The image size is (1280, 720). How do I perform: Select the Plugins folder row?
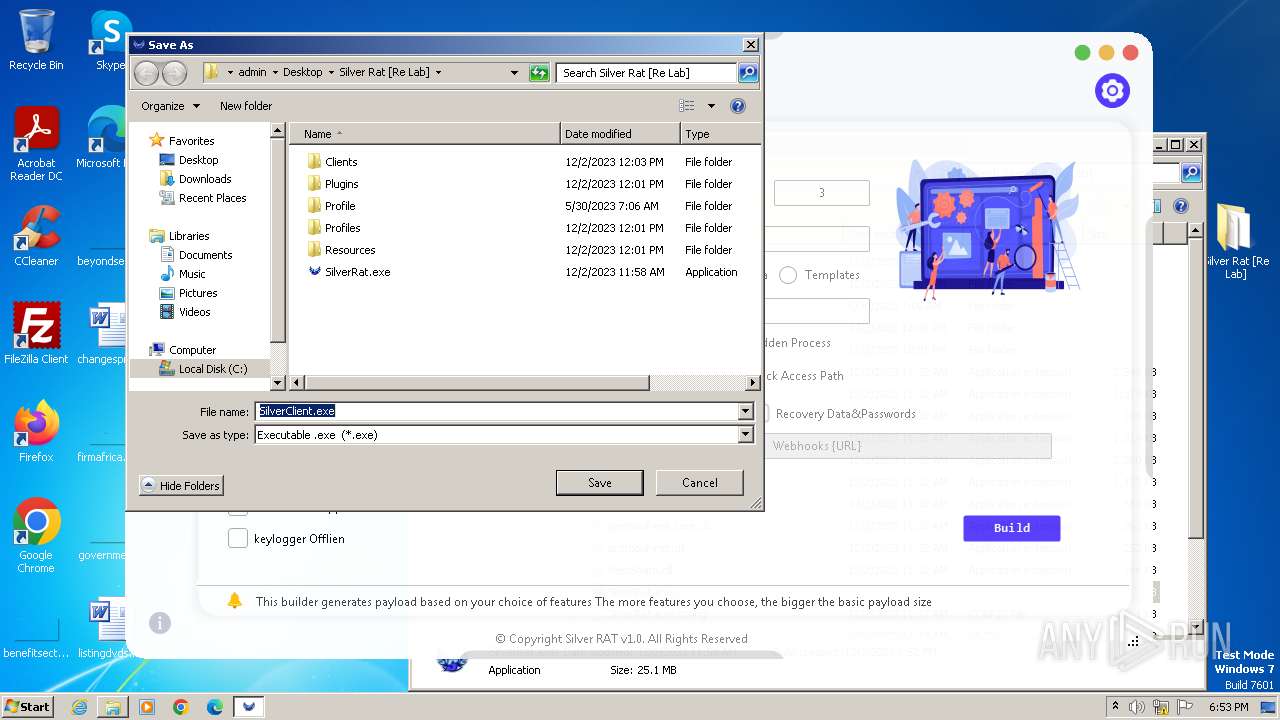(524, 184)
